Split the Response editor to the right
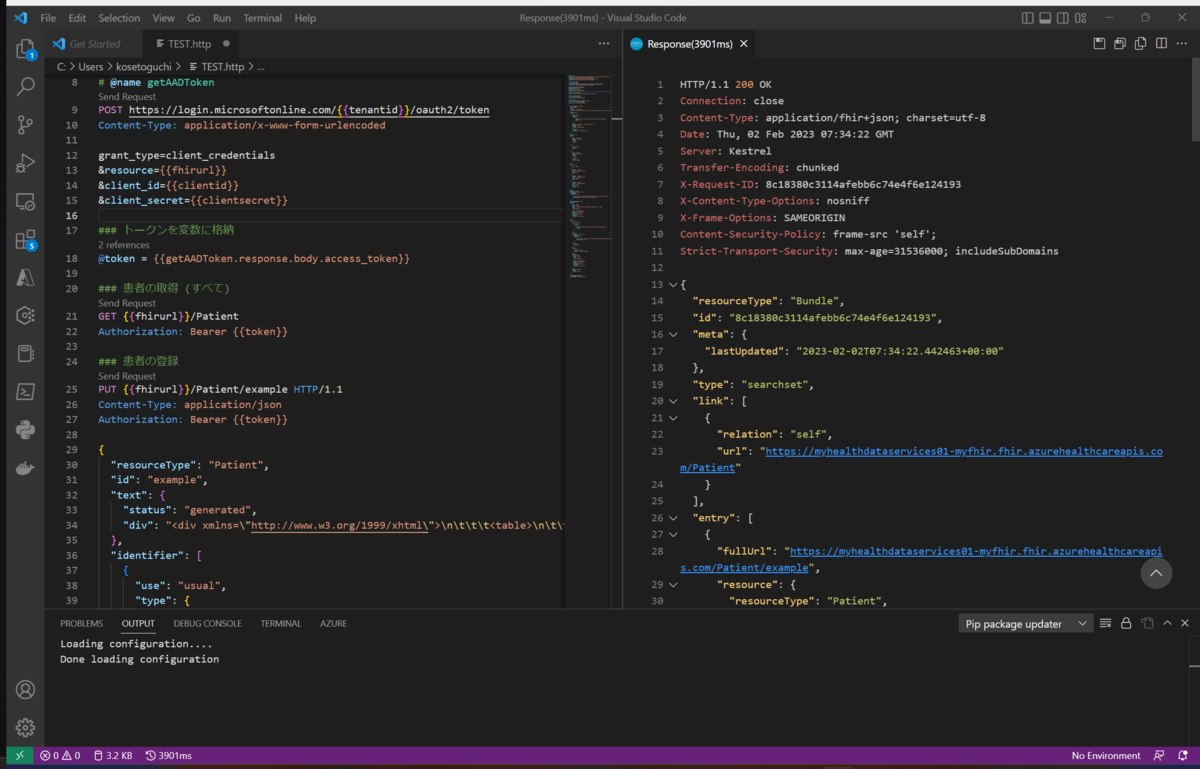Viewport: 1200px width, 769px height. tap(1161, 44)
